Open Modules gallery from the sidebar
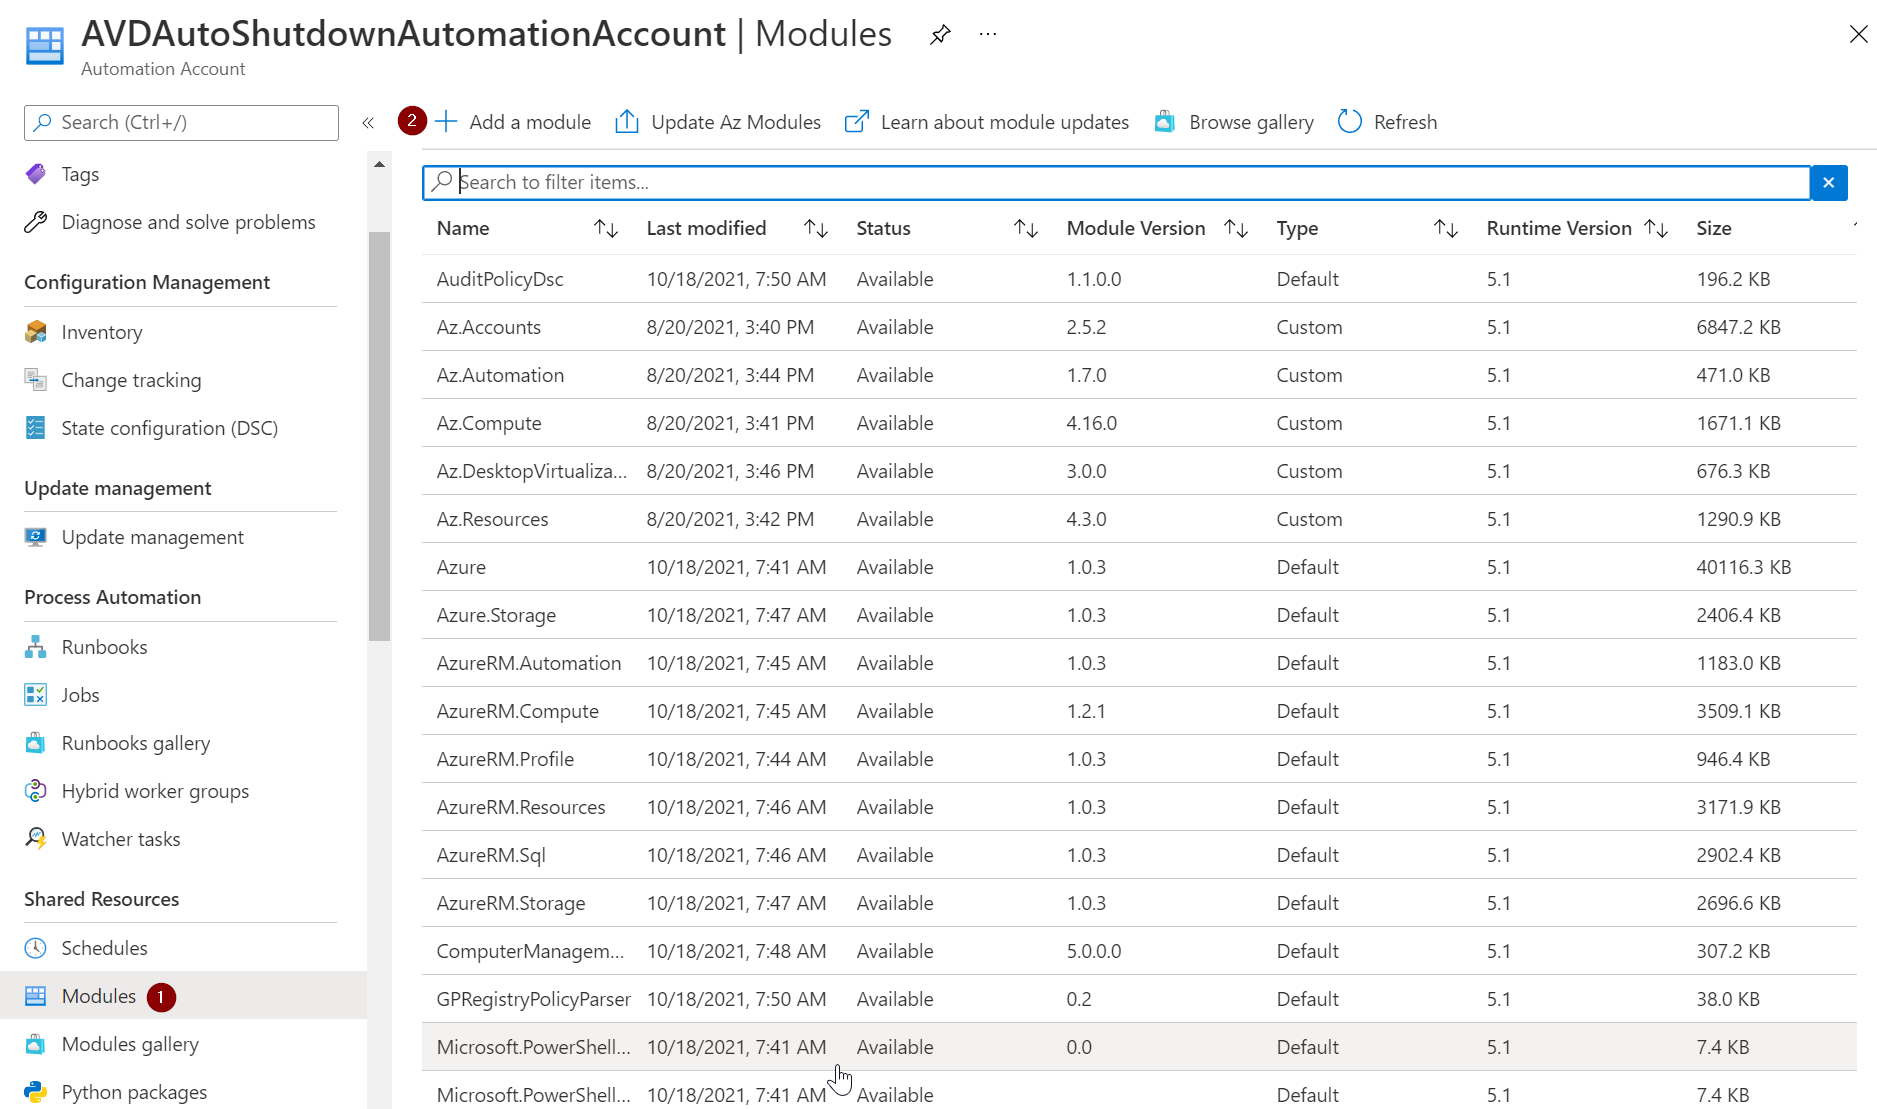This screenshot has width=1877, height=1109. (130, 1044)
